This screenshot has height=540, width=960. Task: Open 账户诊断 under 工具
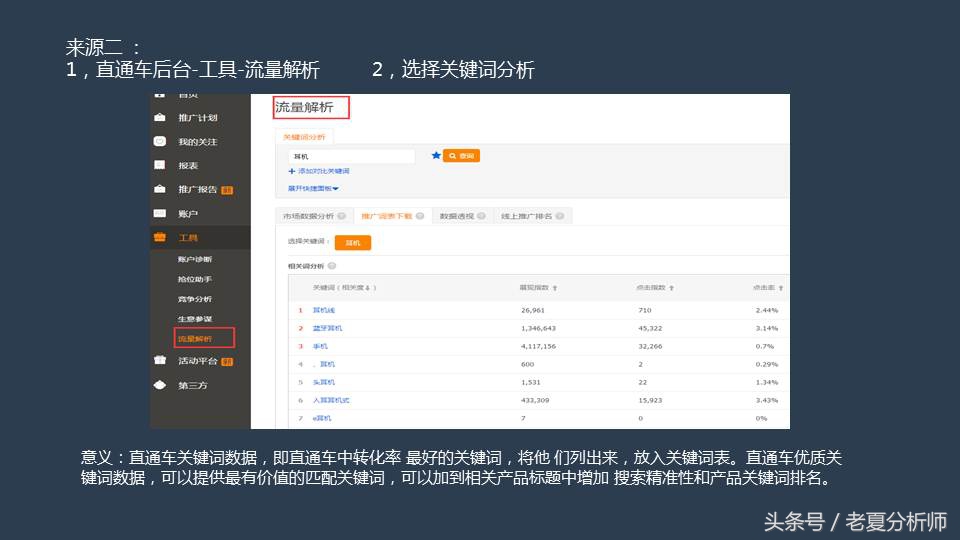tap(195, 259)
